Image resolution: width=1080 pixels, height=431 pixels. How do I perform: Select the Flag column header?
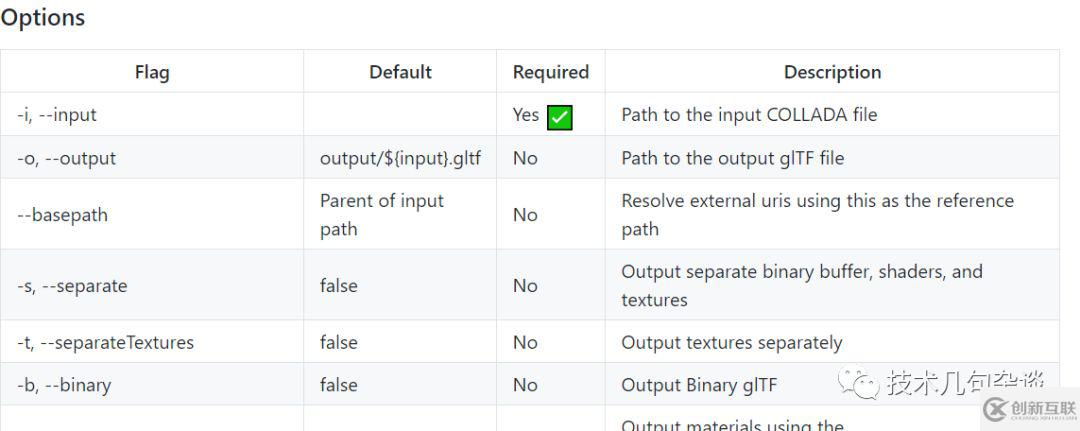click(152, 72)
